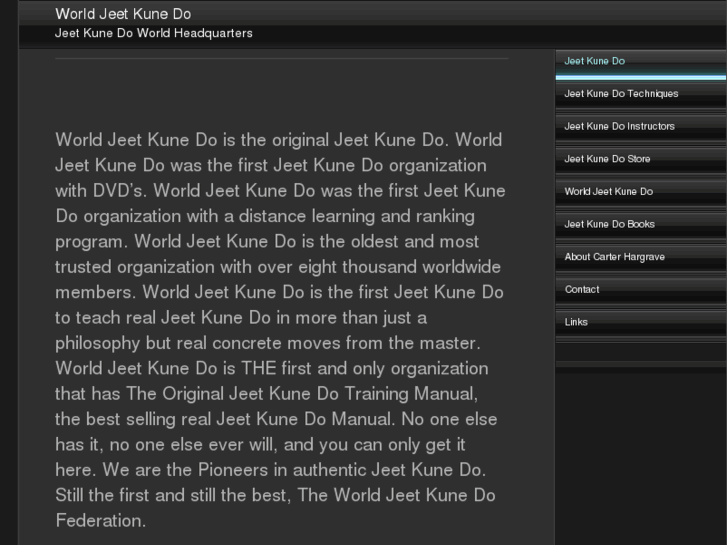Screen dimensions: 727x545
Task: Click the Jeet Kune Do World Headquarters tagline
Action: tap(153, 33)
